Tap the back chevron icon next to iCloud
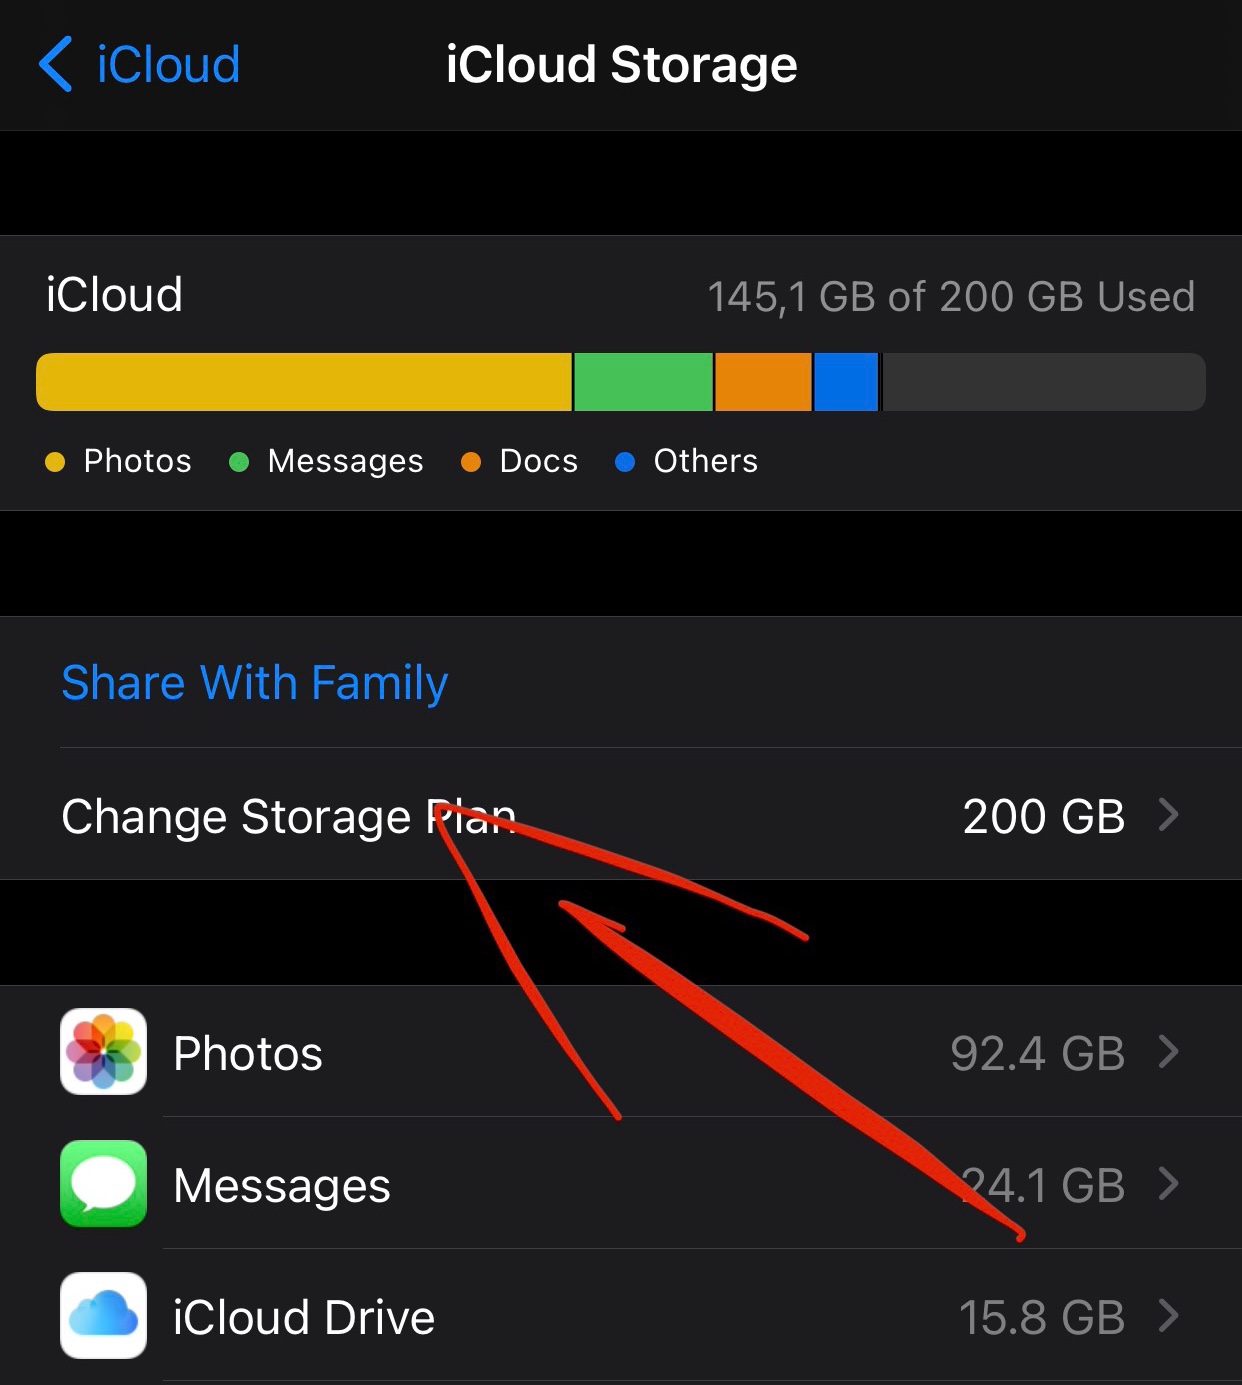 point(56,64)
